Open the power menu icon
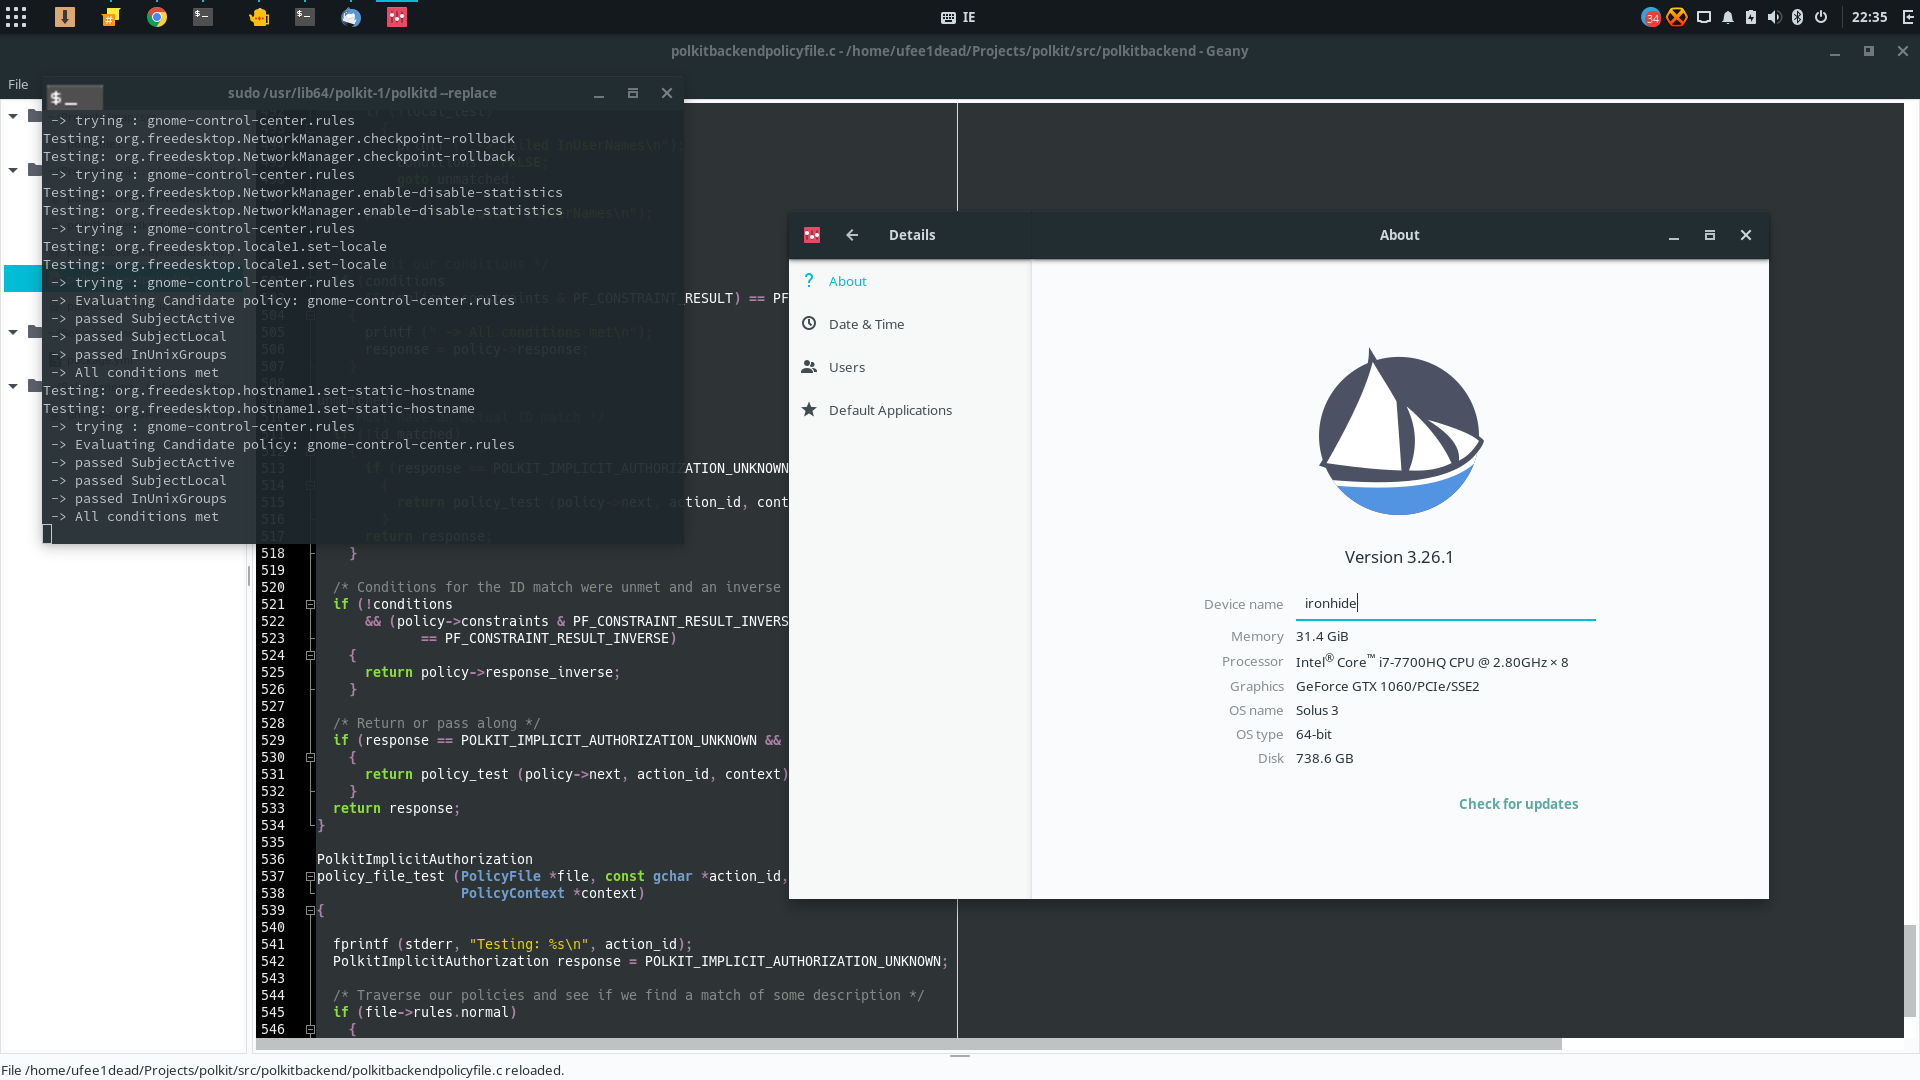Screen dimensions: 1920x1080 point(1821,17)
